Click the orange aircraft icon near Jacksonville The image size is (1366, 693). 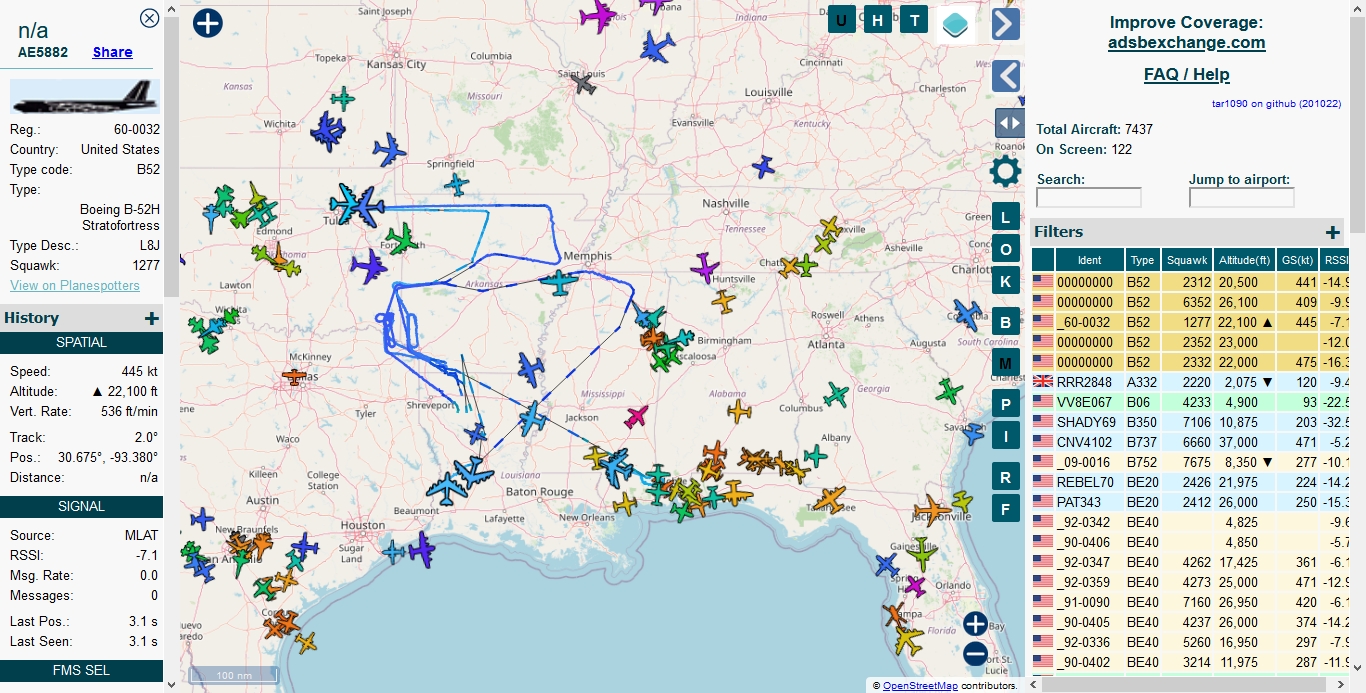point(933,509)
